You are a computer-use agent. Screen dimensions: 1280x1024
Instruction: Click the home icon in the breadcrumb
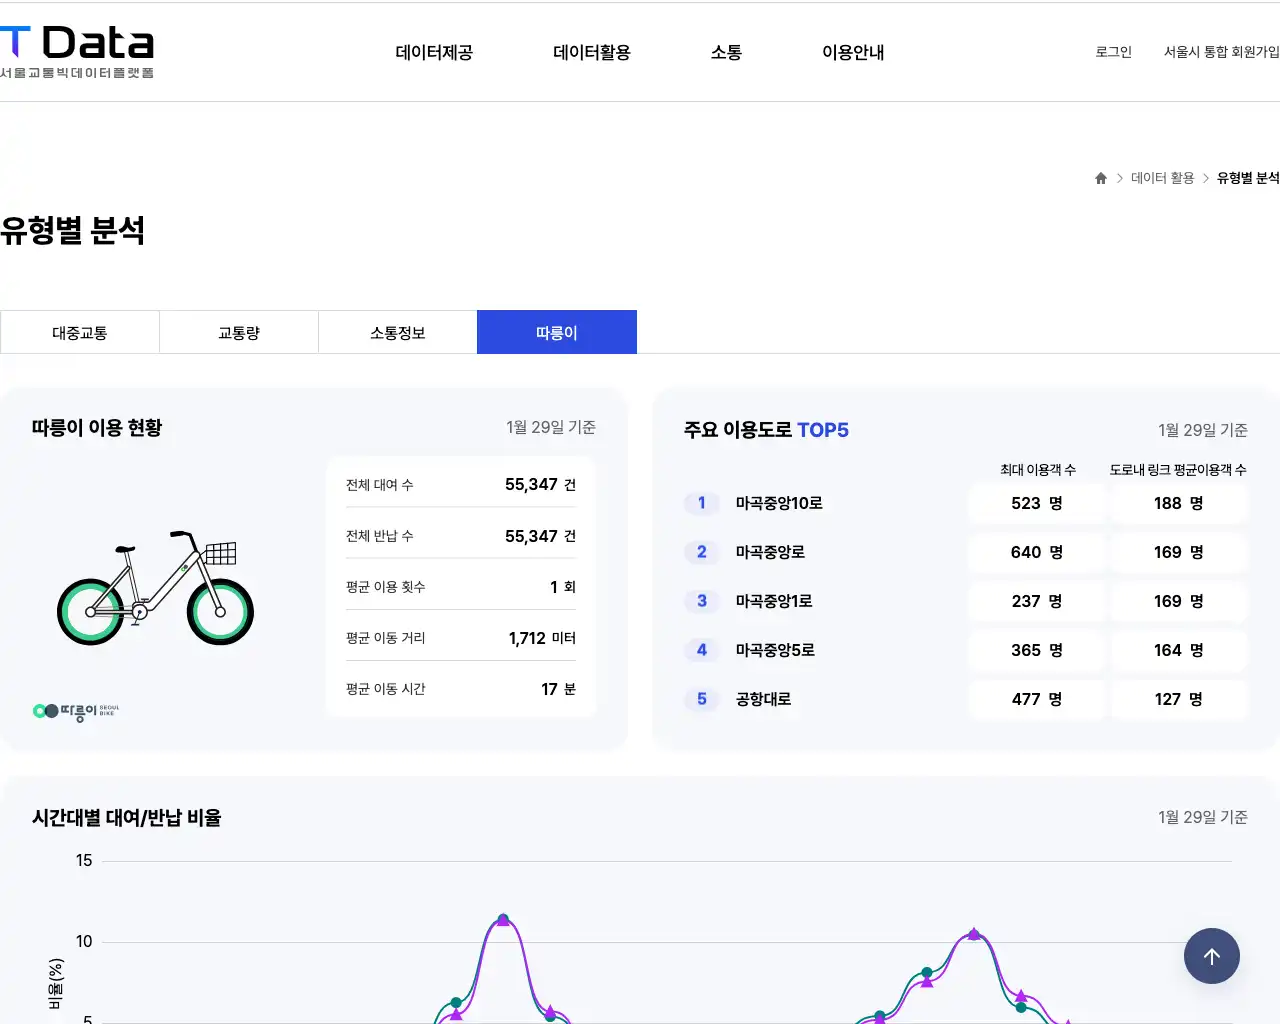point(1100,177)
